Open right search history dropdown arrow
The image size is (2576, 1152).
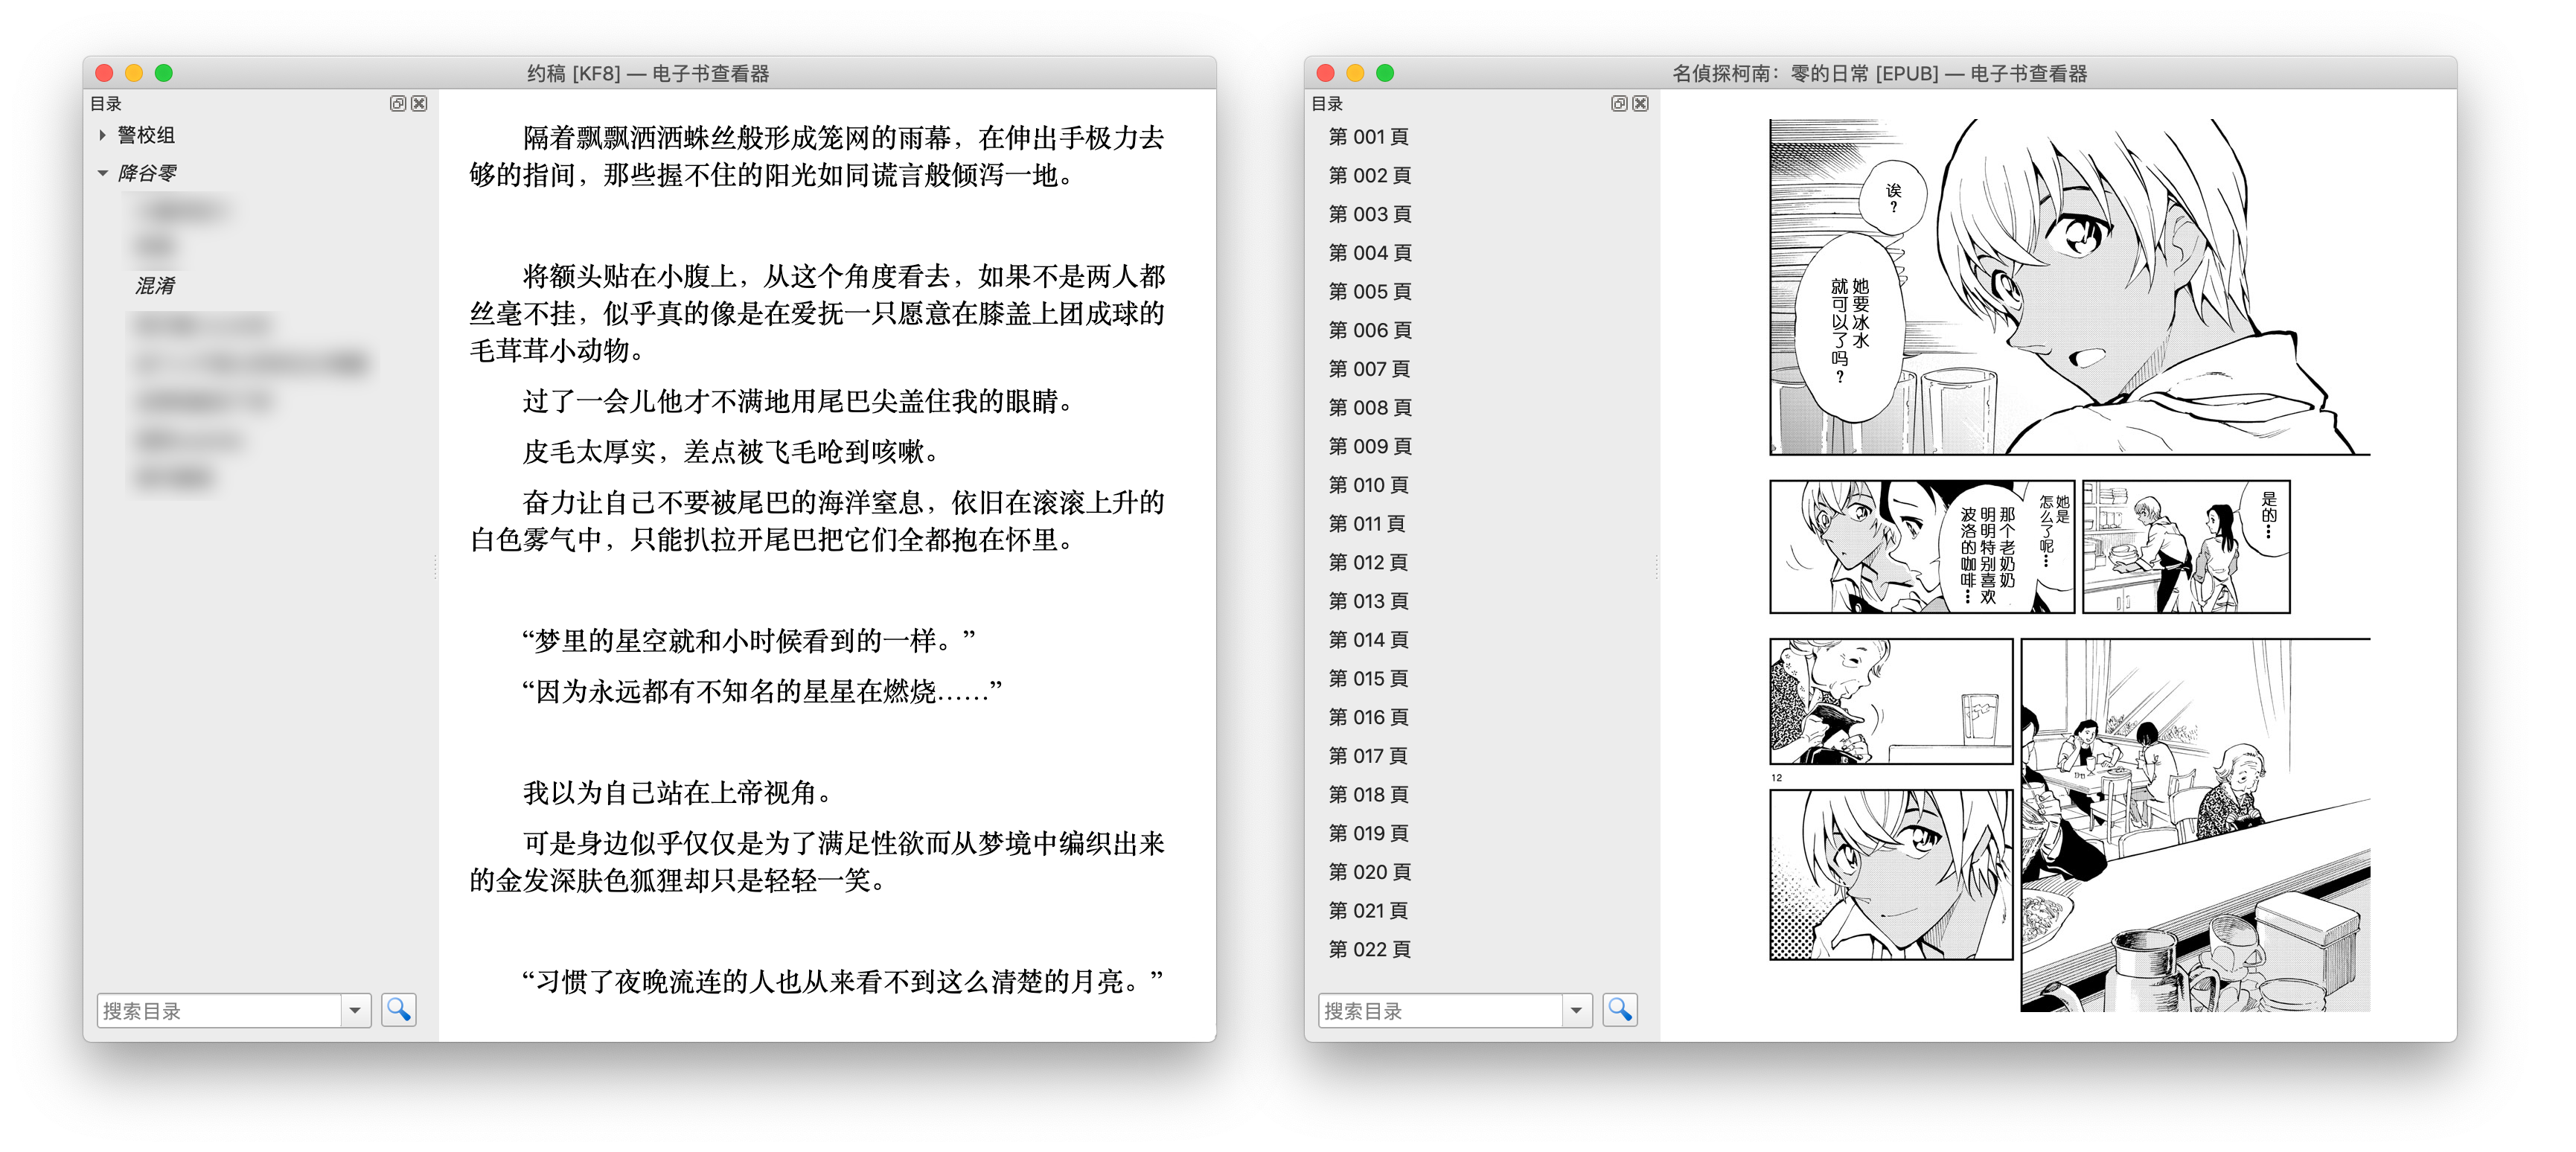point(1576,1010)
